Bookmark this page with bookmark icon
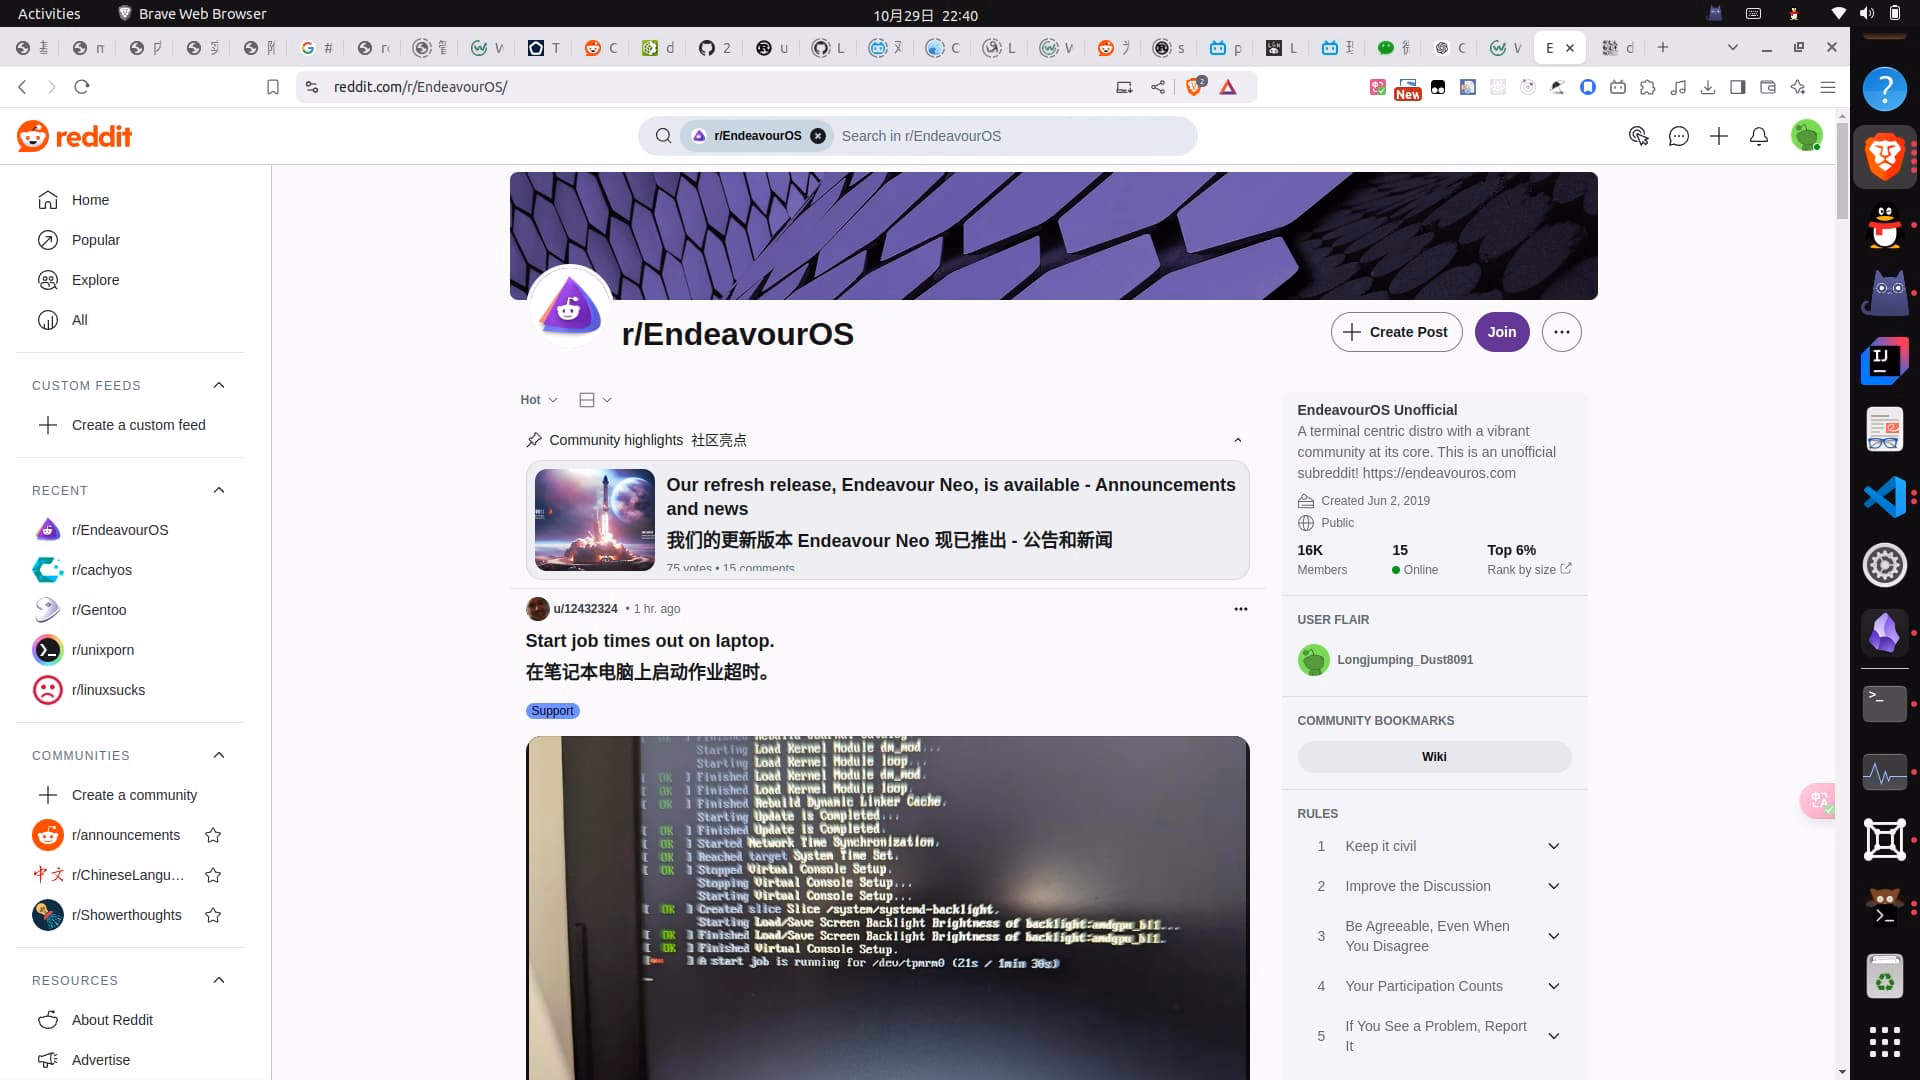Screen dimensions: 1920x1080 [273, 87]
